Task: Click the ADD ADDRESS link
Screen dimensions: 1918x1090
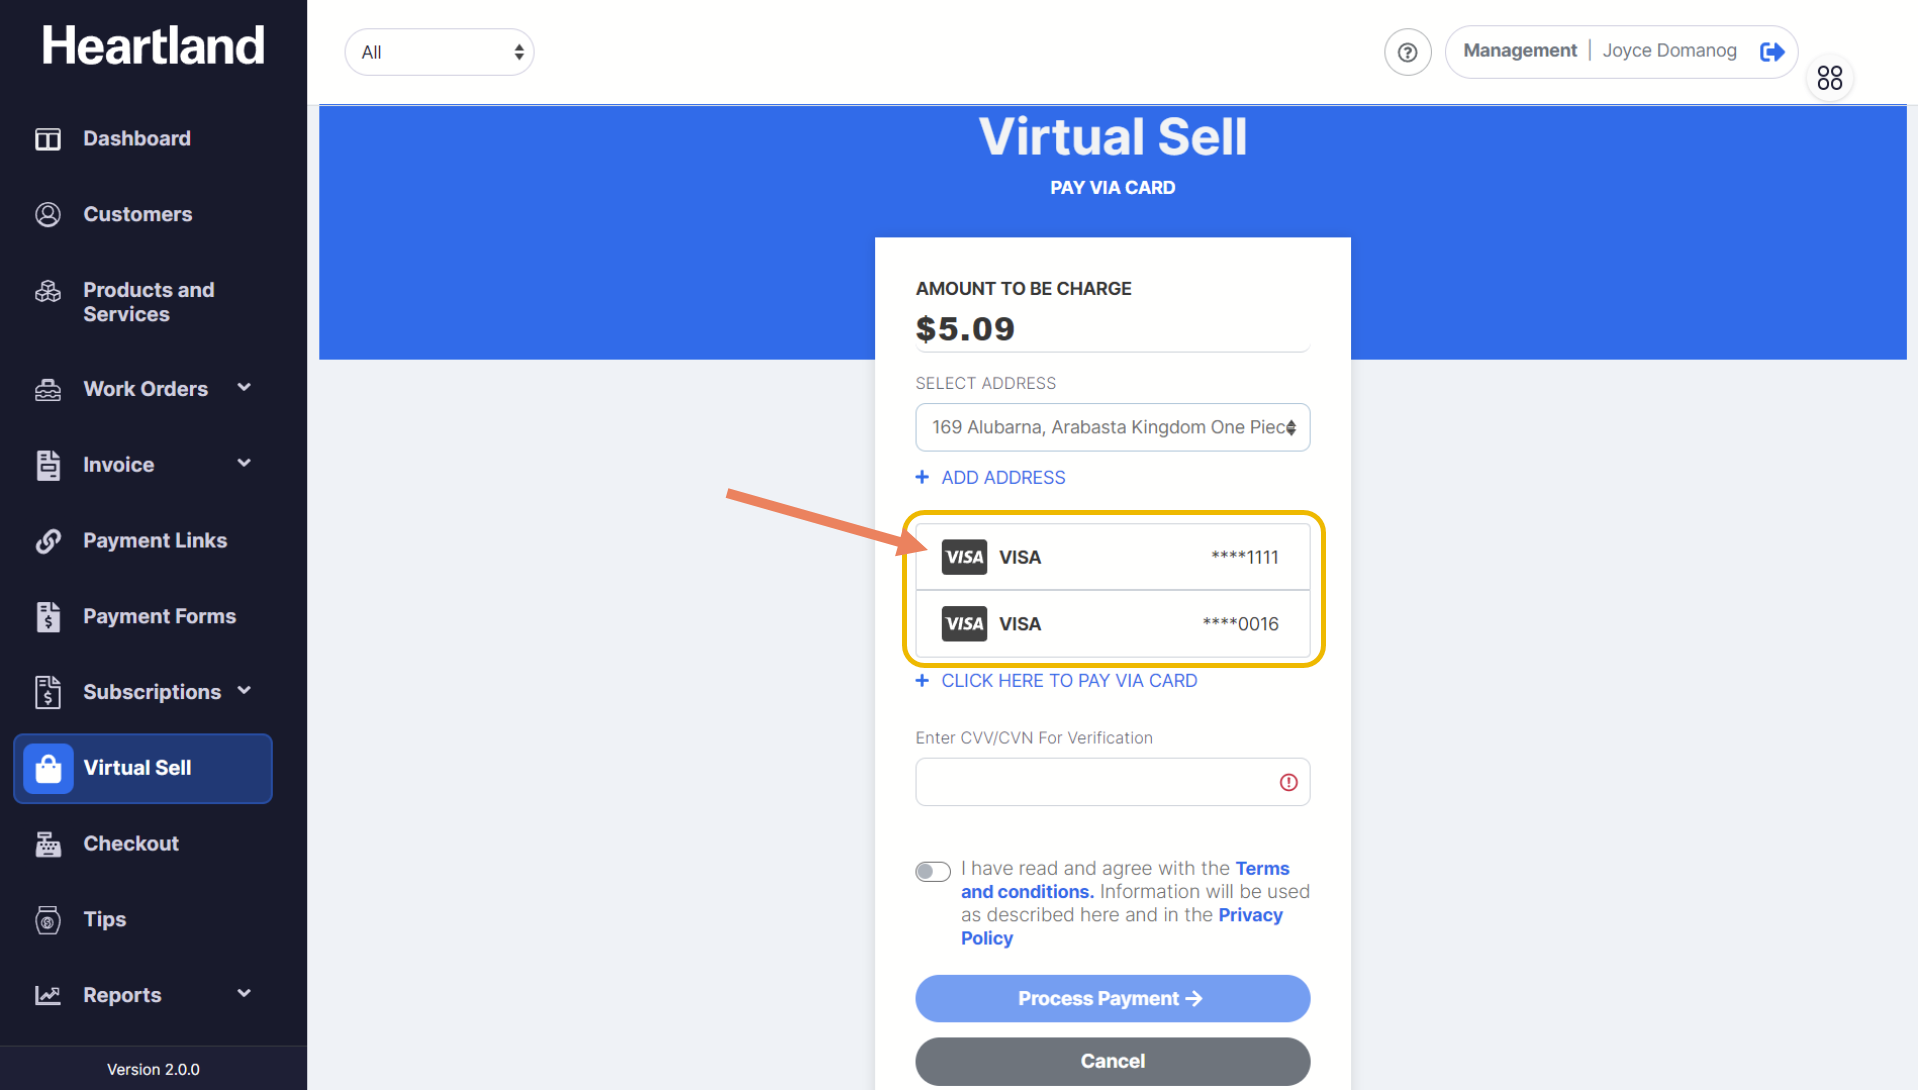Action: (x=1003, y=477)
